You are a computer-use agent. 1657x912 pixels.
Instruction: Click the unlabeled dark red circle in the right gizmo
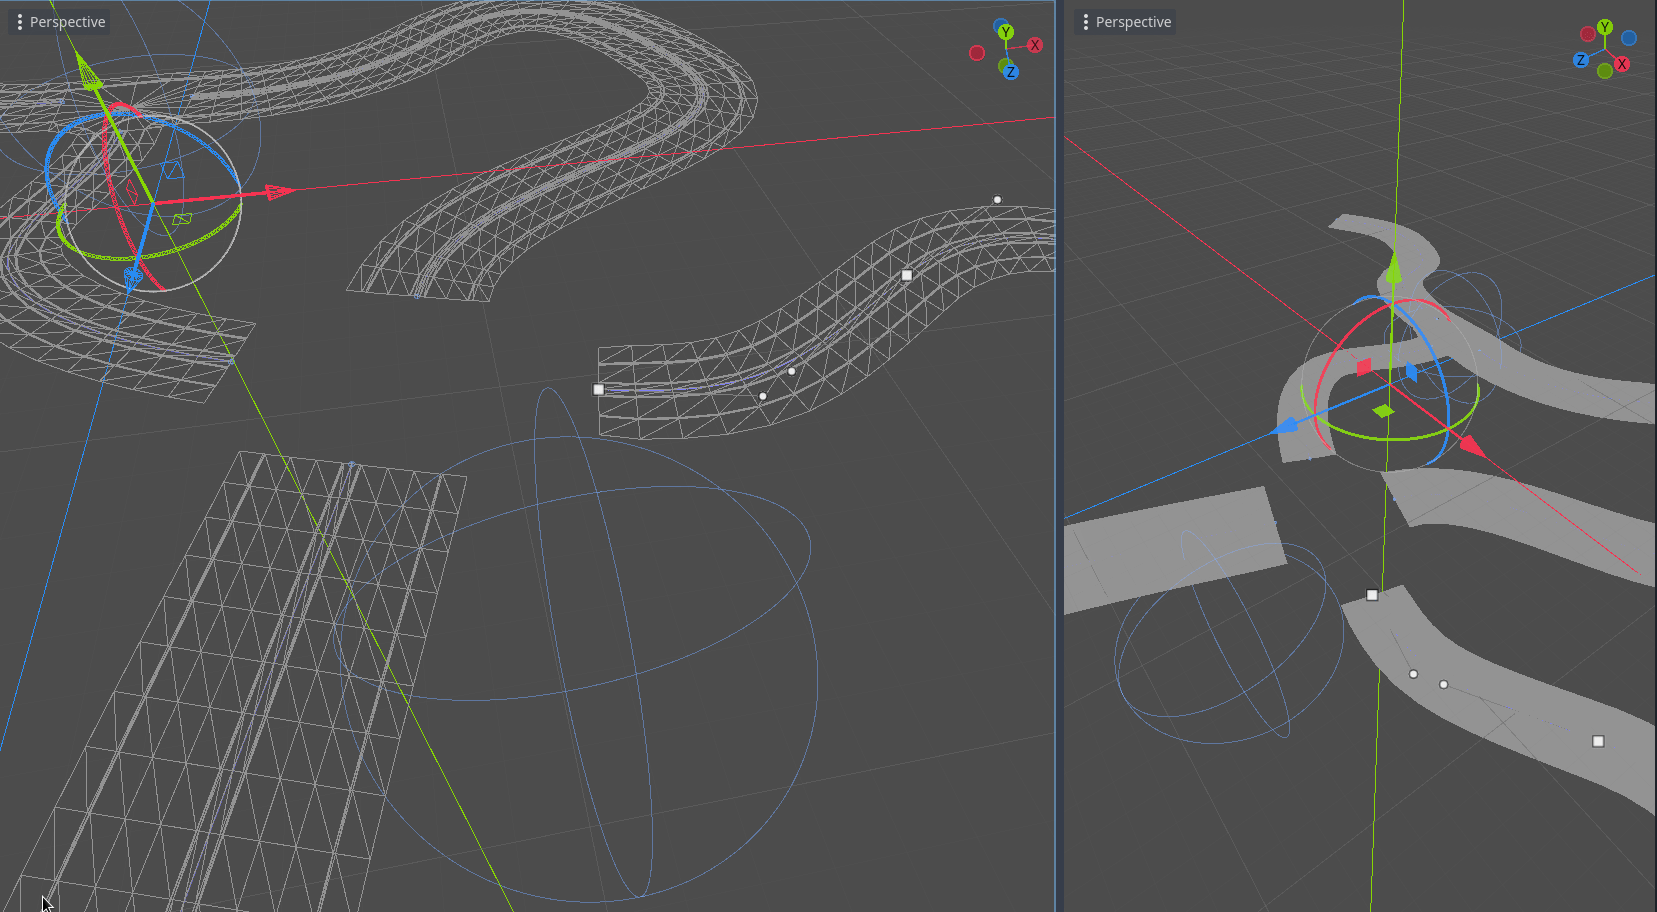tap(1587, 34)
